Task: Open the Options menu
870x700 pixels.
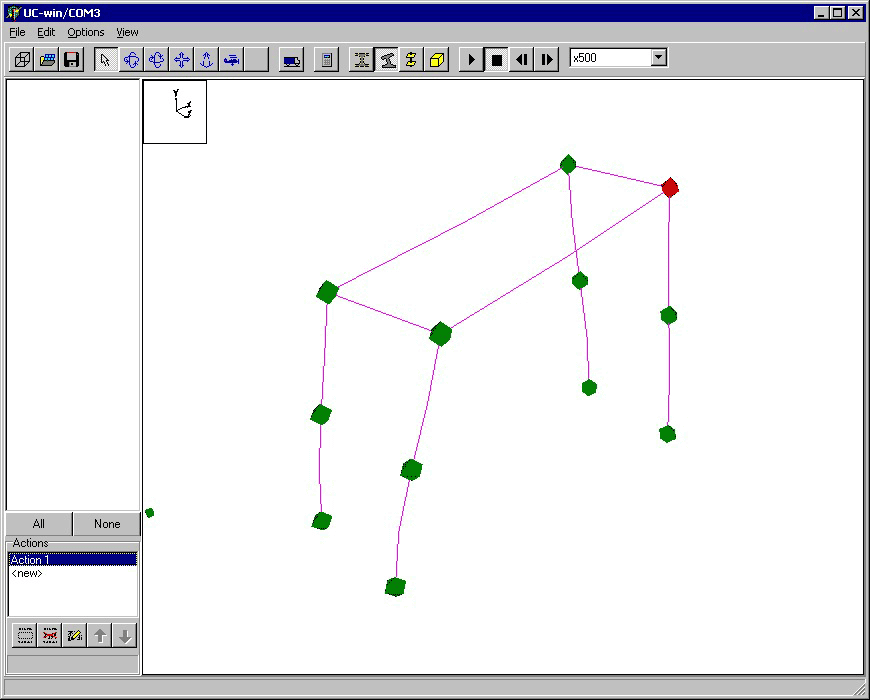Action: coord(86,32)
